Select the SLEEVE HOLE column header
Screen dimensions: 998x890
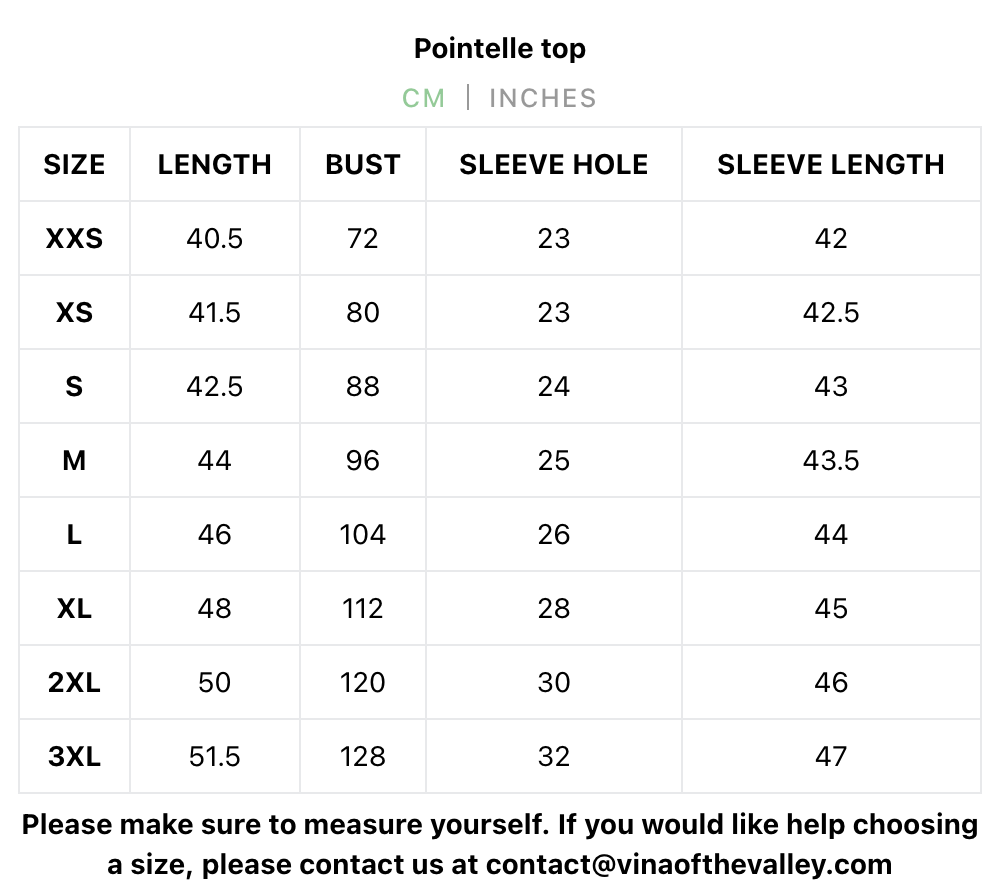tap(553, 165)
